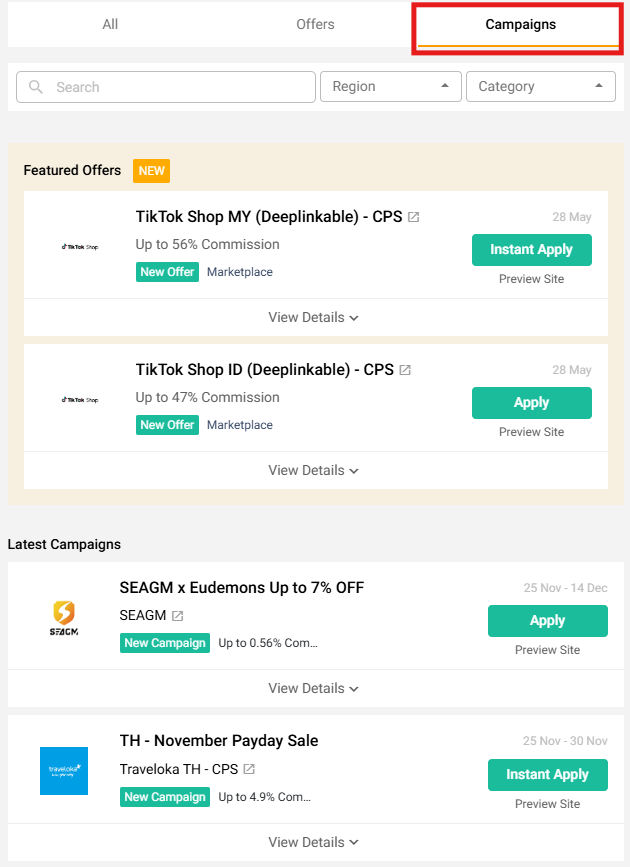Screen dimensions: 630x867
Task: Open the Region dropdown filter
Action: point(390,87)
